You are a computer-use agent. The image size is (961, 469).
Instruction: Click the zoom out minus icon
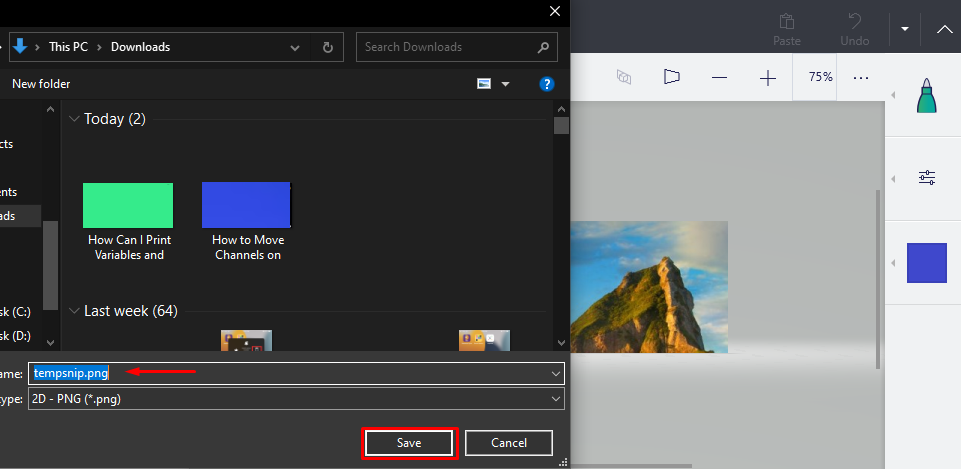point(719,78)
